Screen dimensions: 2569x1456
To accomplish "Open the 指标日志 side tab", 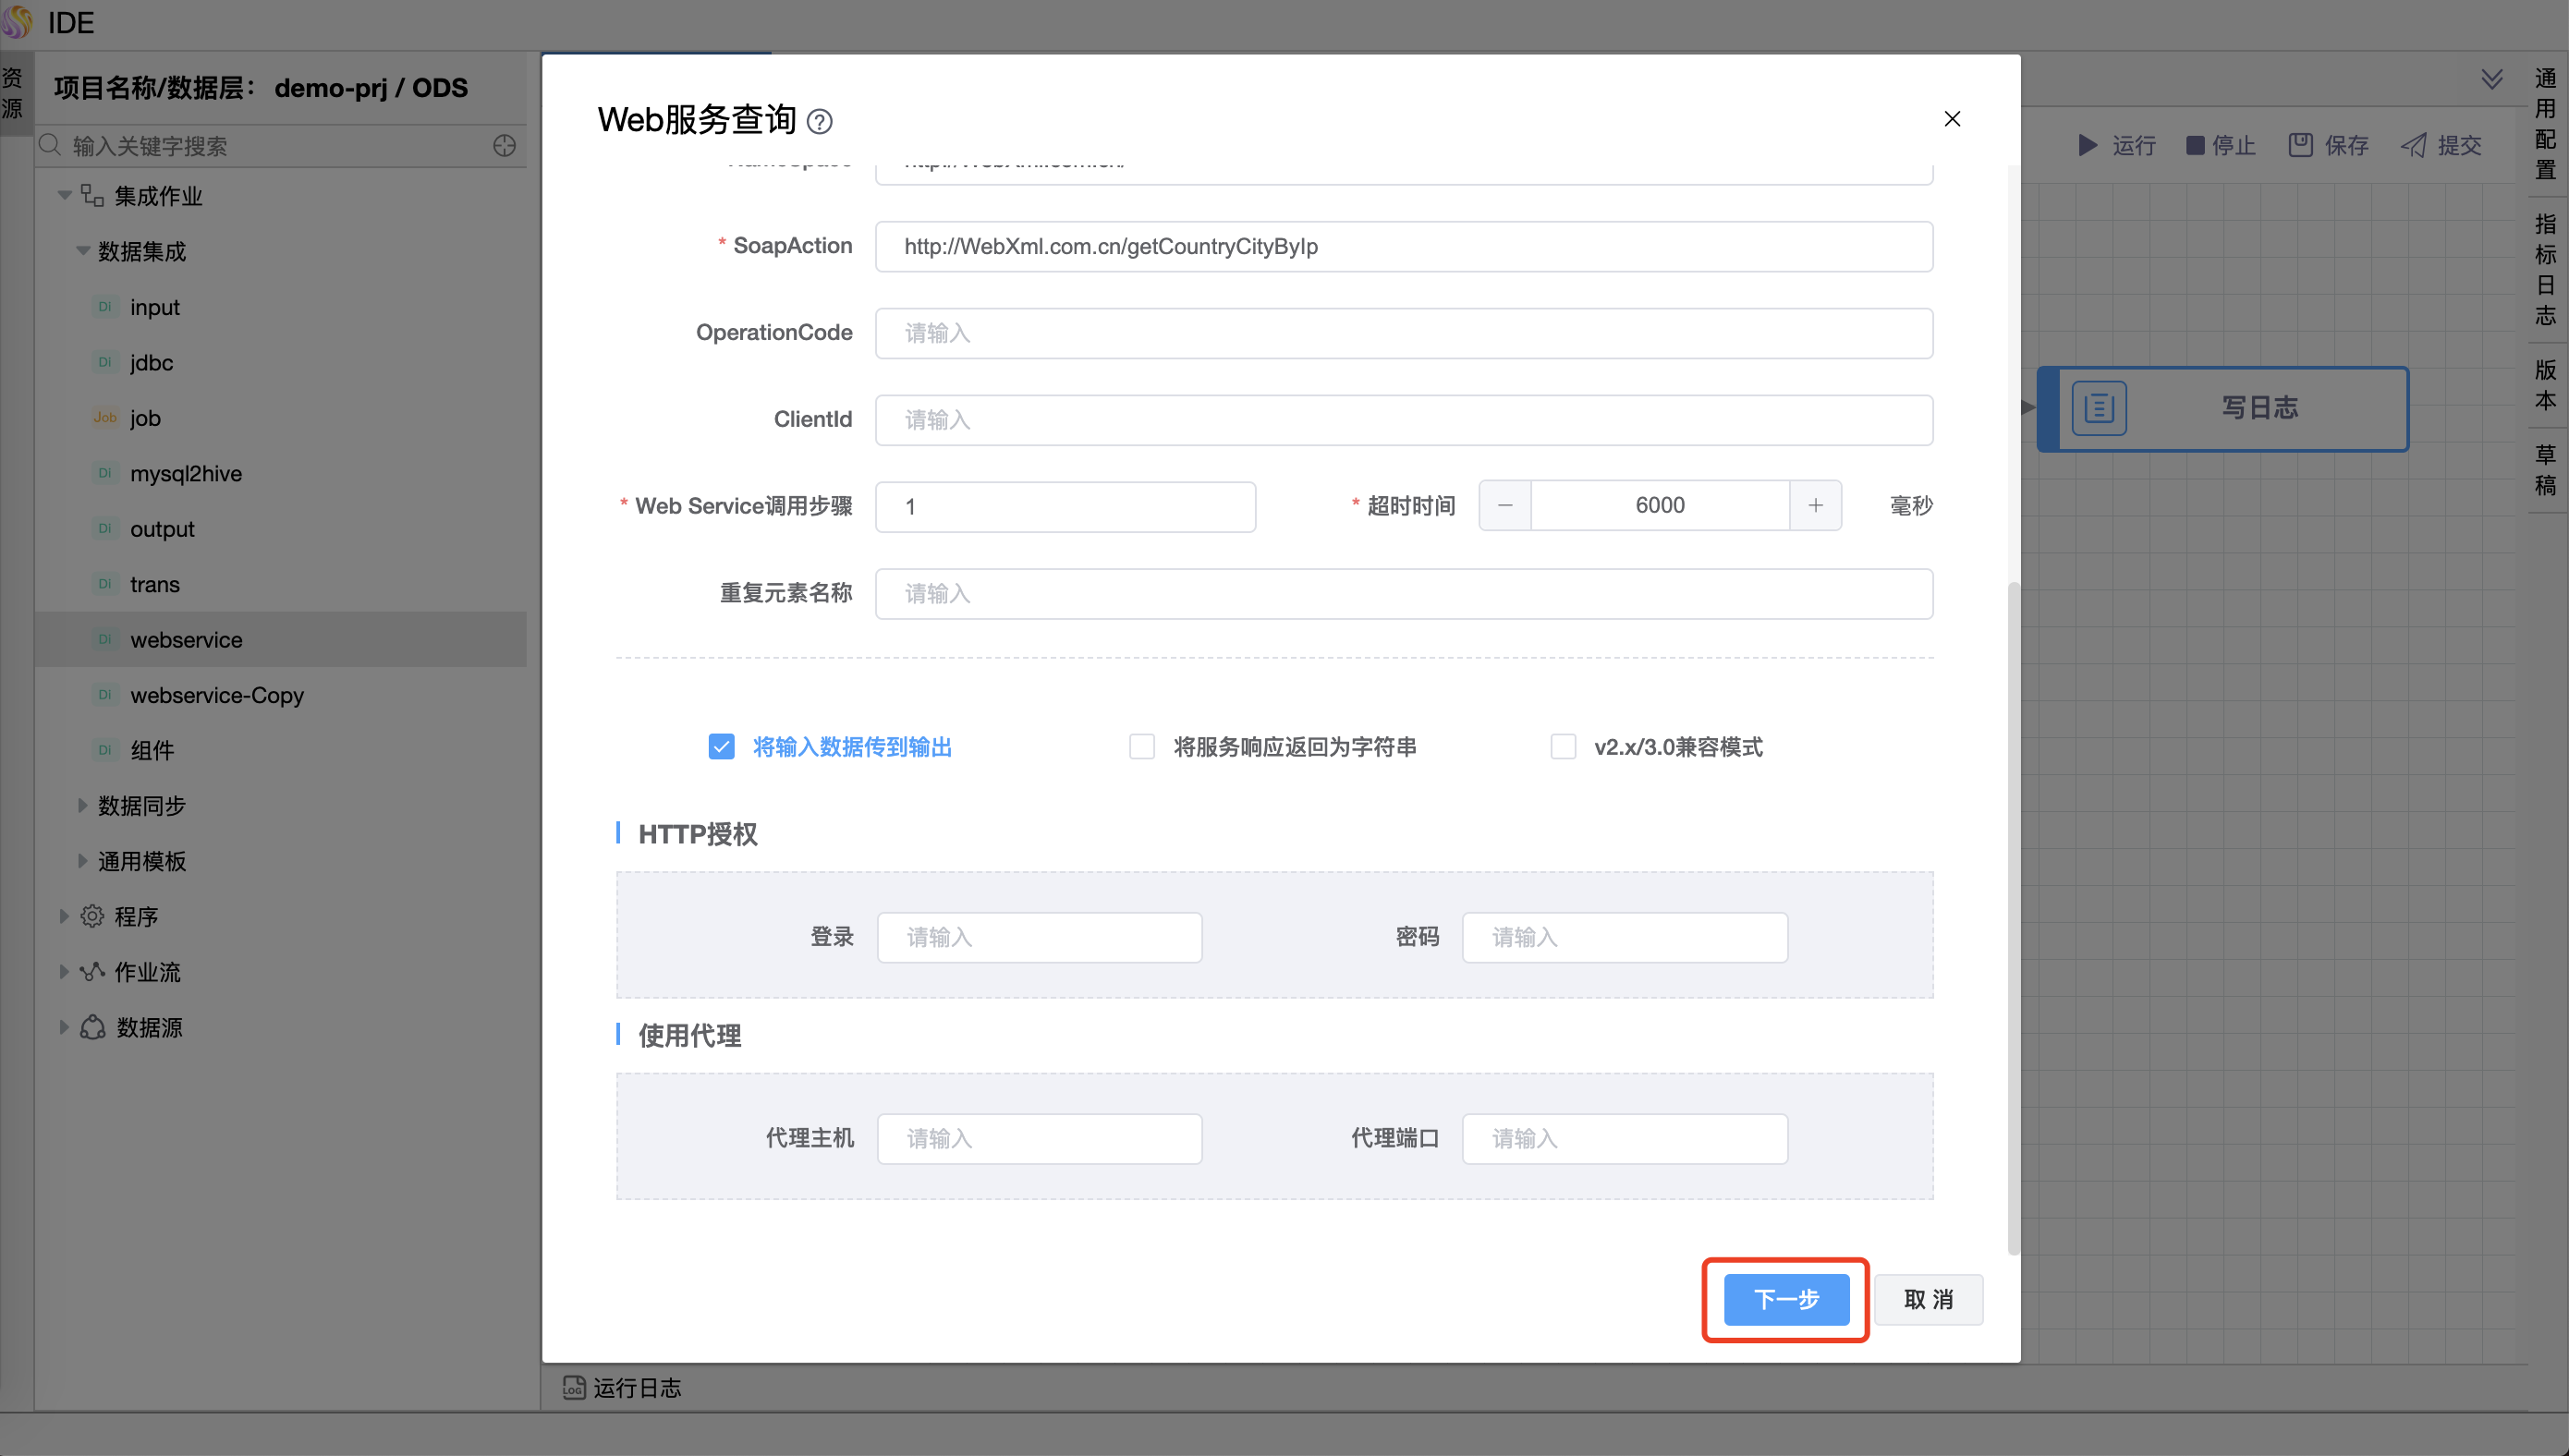I will pos(2545,270).
